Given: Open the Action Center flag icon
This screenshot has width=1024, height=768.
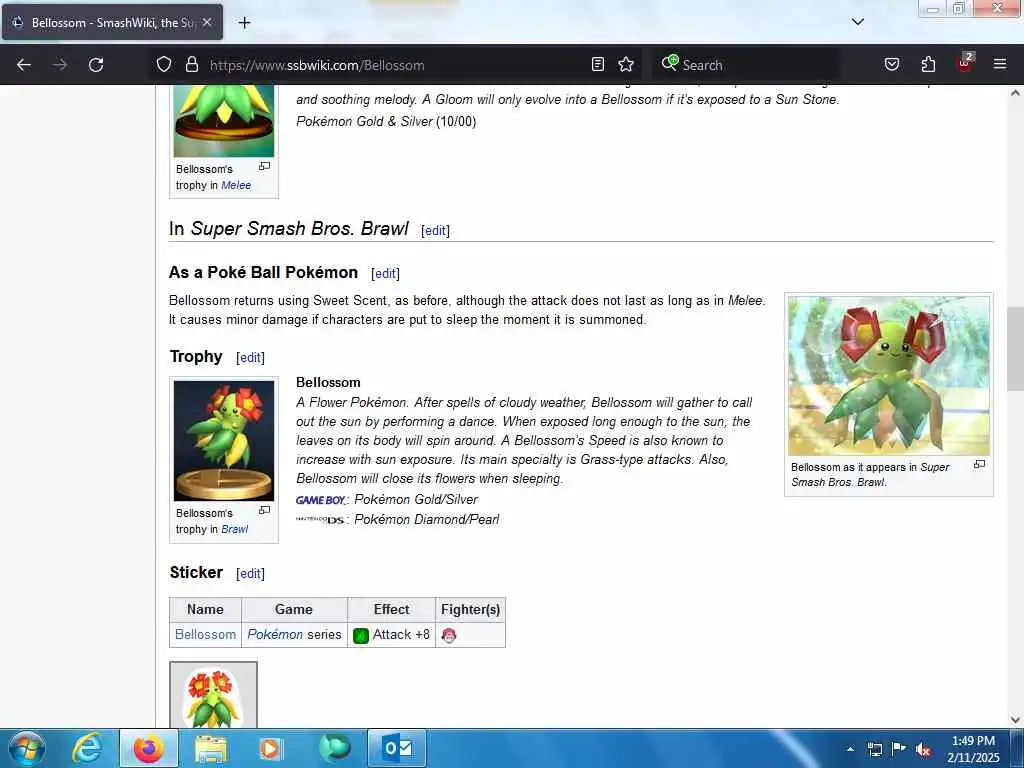Looking at the screenshot, I should pos(899,749).
